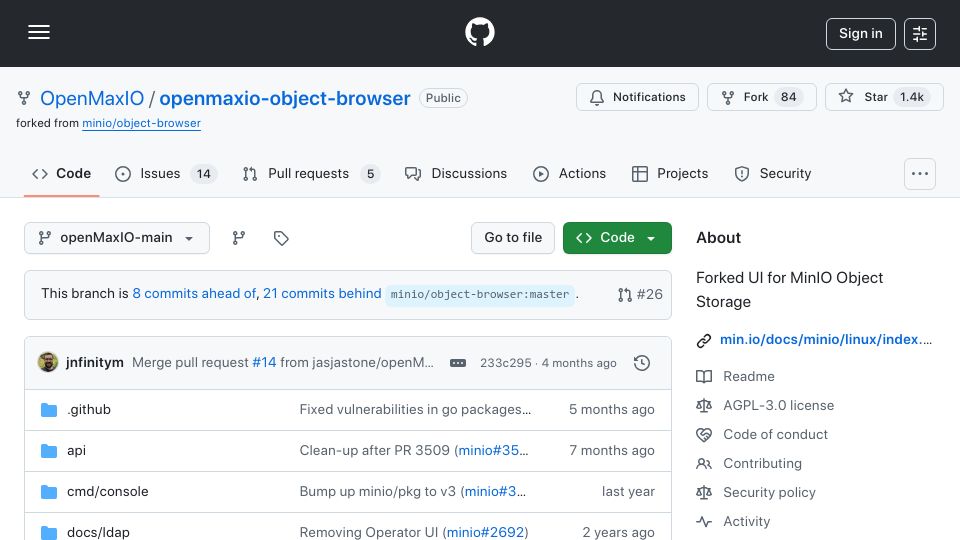Jump to the Readme link
Viewport: 960px width, 540px height.
(x=749, y=377)
